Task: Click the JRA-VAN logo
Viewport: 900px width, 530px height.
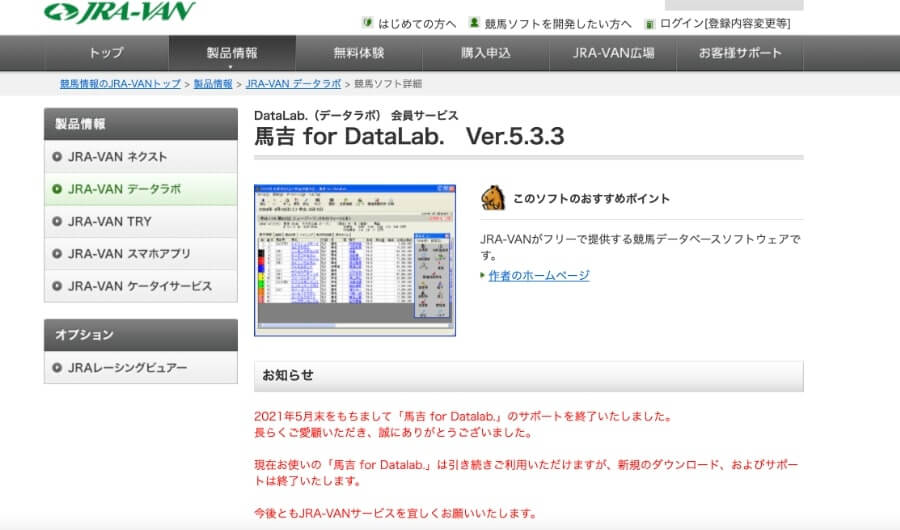Action: 119,11
